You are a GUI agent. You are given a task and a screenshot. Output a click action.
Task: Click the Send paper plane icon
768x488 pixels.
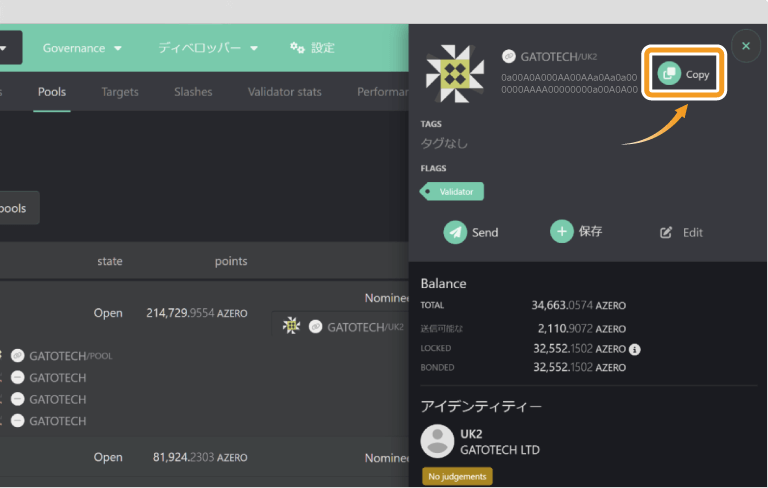pyautogui.click(x=455, y=232)
